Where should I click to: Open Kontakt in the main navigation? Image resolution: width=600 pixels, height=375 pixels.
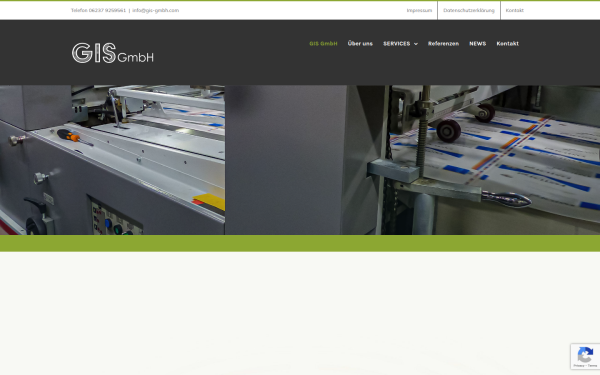click(x=507, y=44)
